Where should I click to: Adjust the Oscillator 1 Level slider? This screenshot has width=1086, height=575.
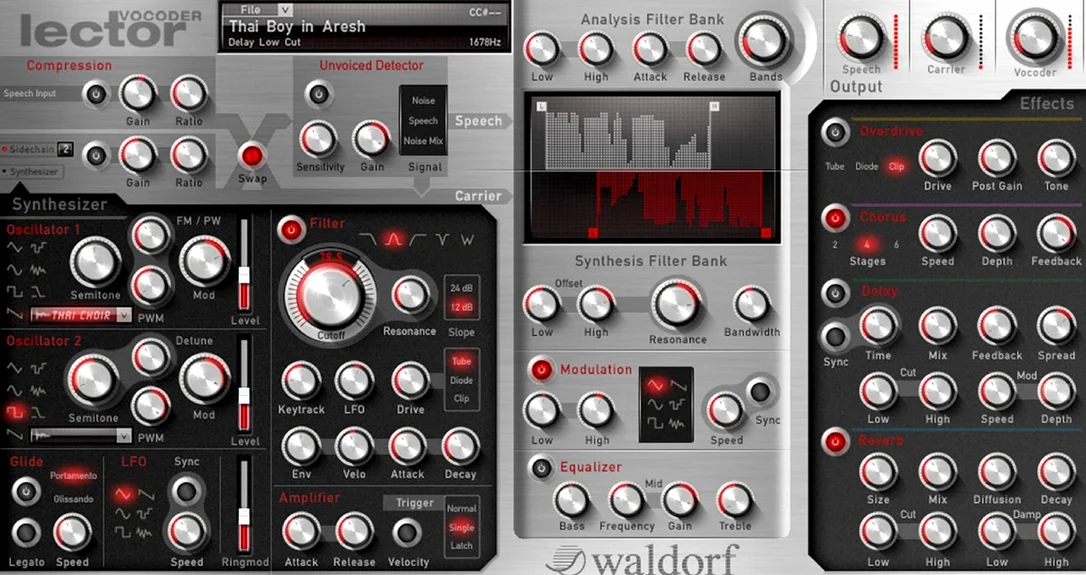(x=244, y=265)
